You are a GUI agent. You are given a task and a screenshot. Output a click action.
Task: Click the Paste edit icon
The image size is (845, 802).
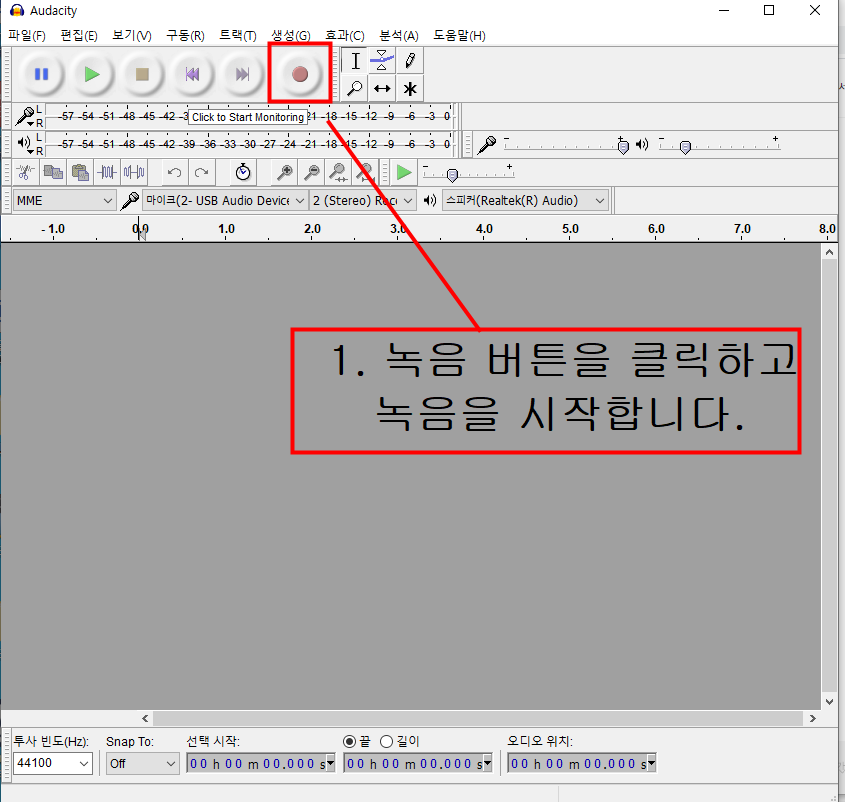[80, 172]
